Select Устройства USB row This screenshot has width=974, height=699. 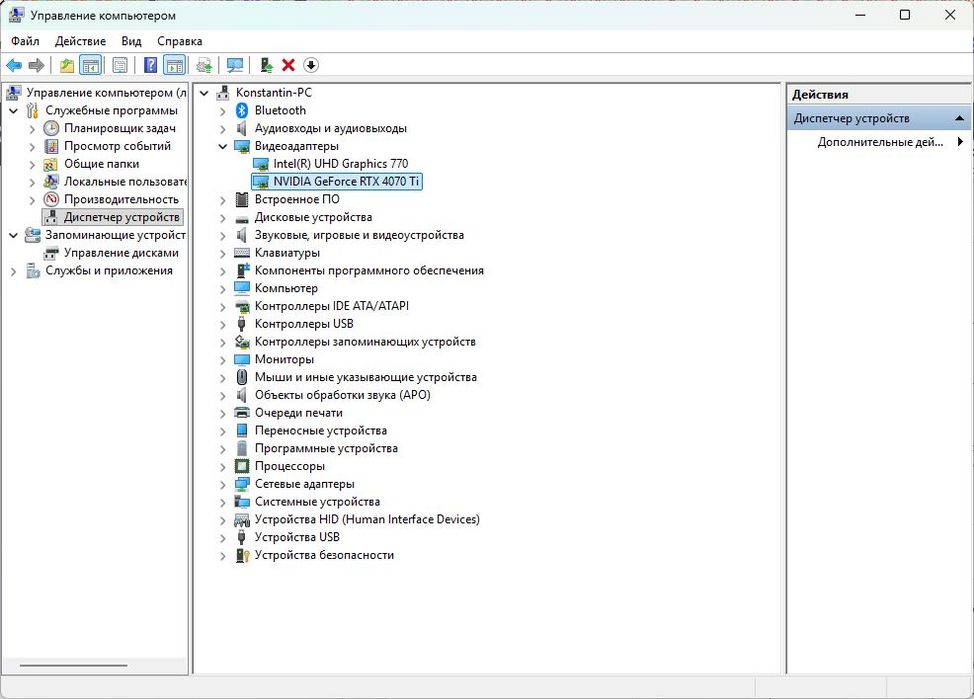(297, 537)
